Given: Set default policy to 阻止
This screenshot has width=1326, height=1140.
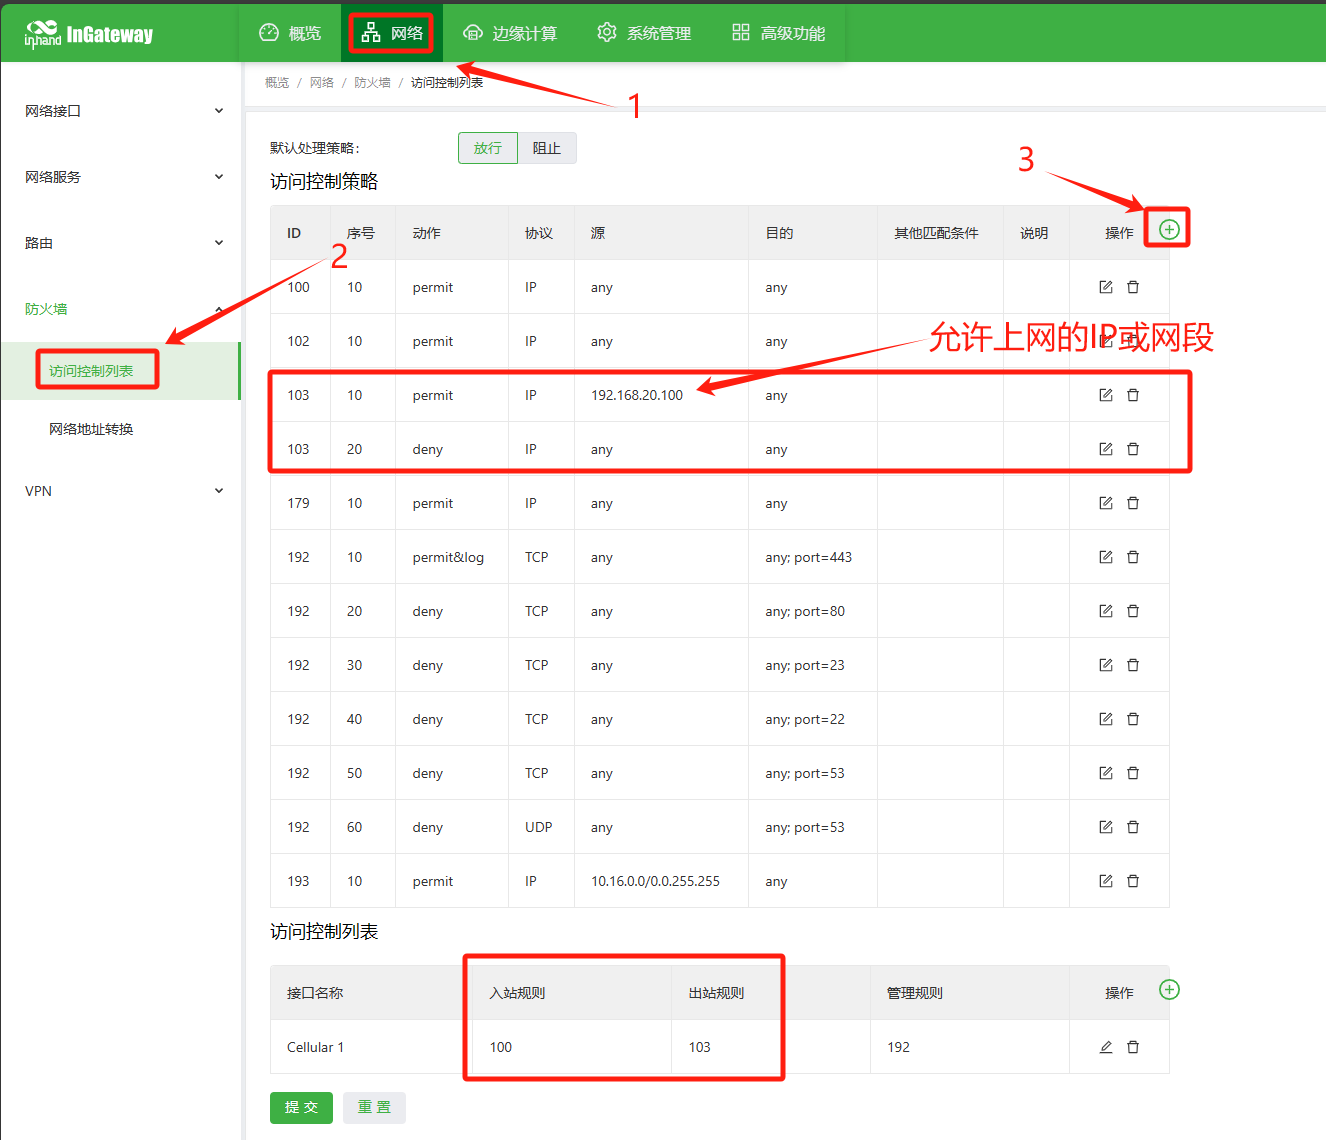Looking at the screenshot, I should pos(546,148).
